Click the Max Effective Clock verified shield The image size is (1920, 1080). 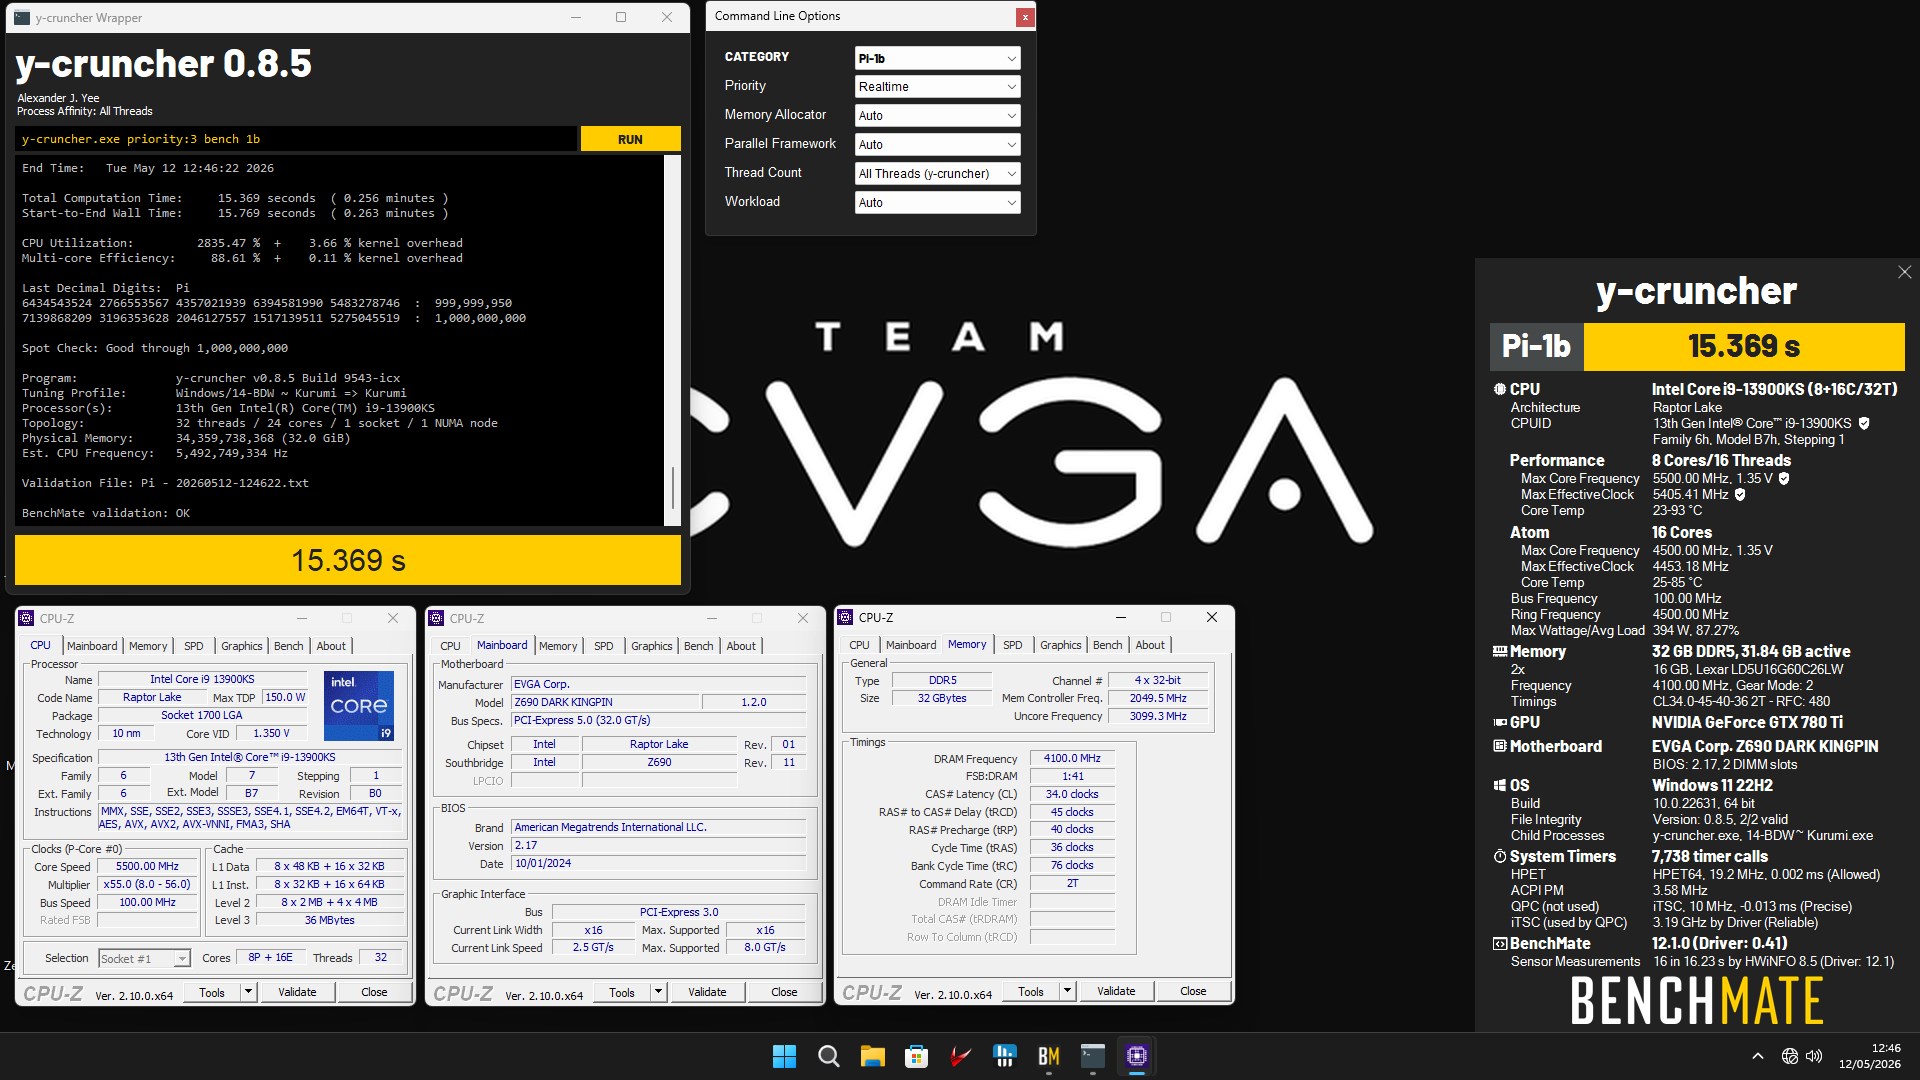point(1740,495)
